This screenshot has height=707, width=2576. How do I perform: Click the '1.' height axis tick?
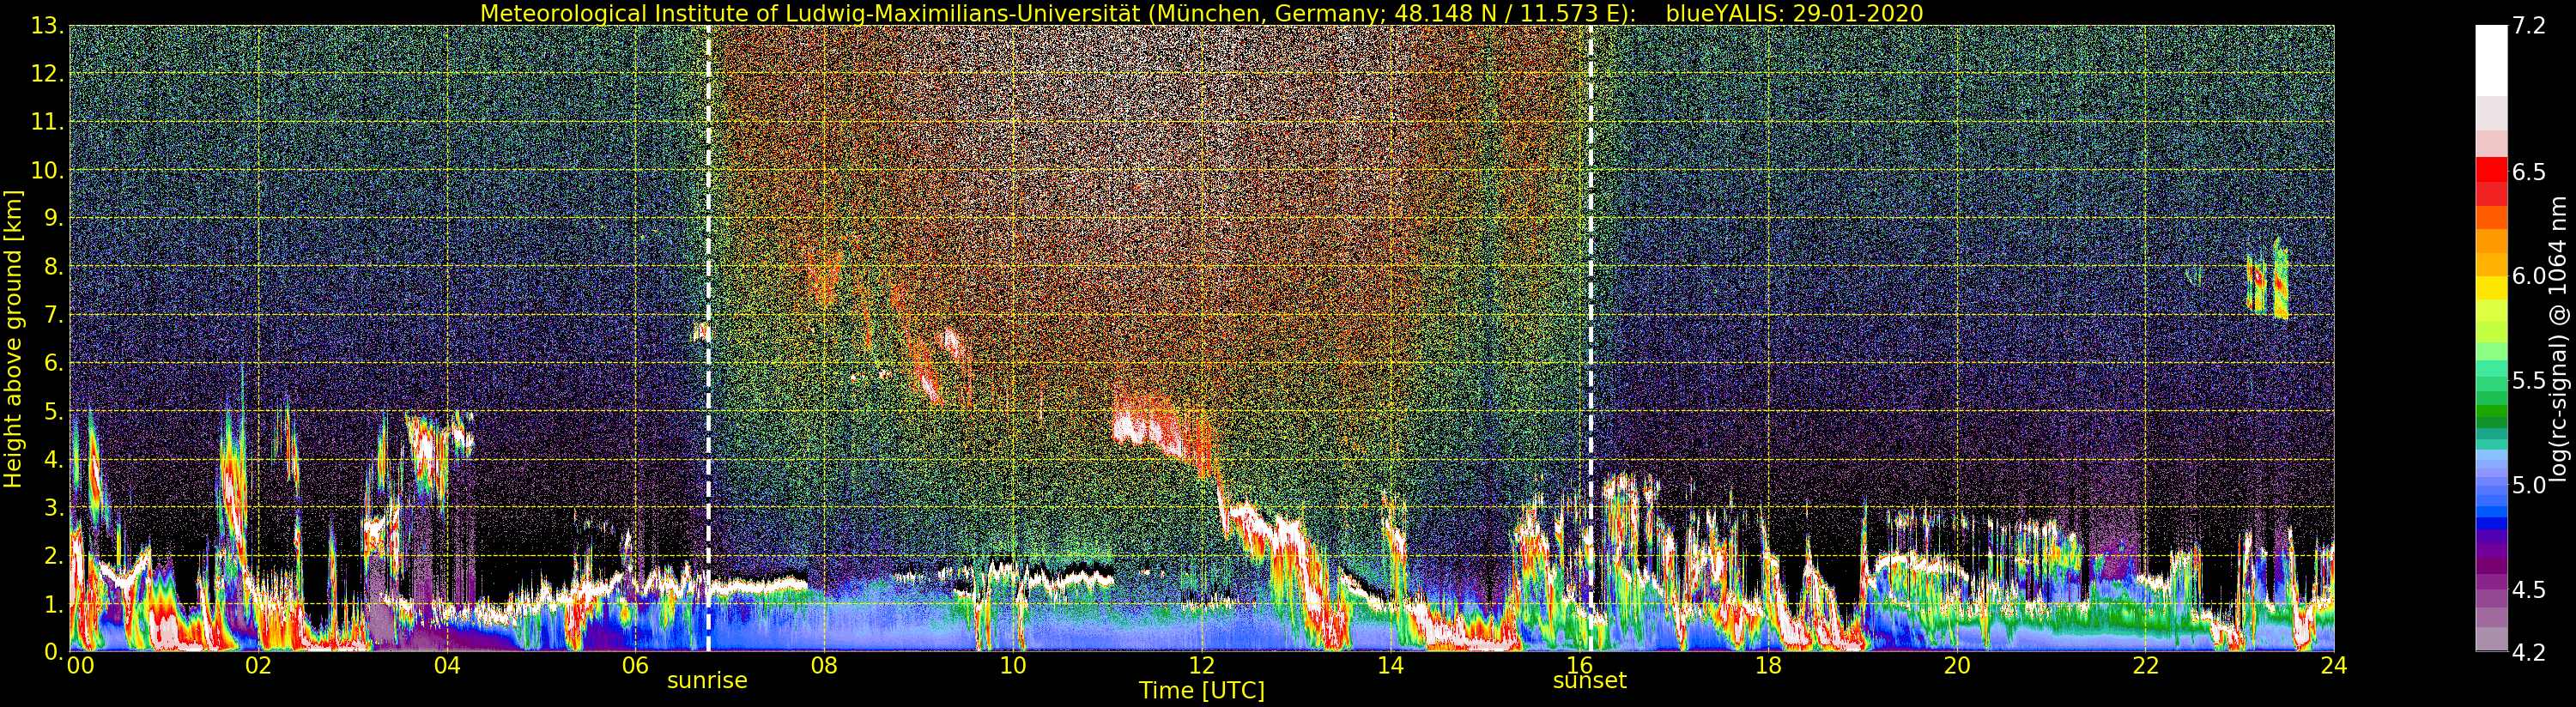coord(54,604)
